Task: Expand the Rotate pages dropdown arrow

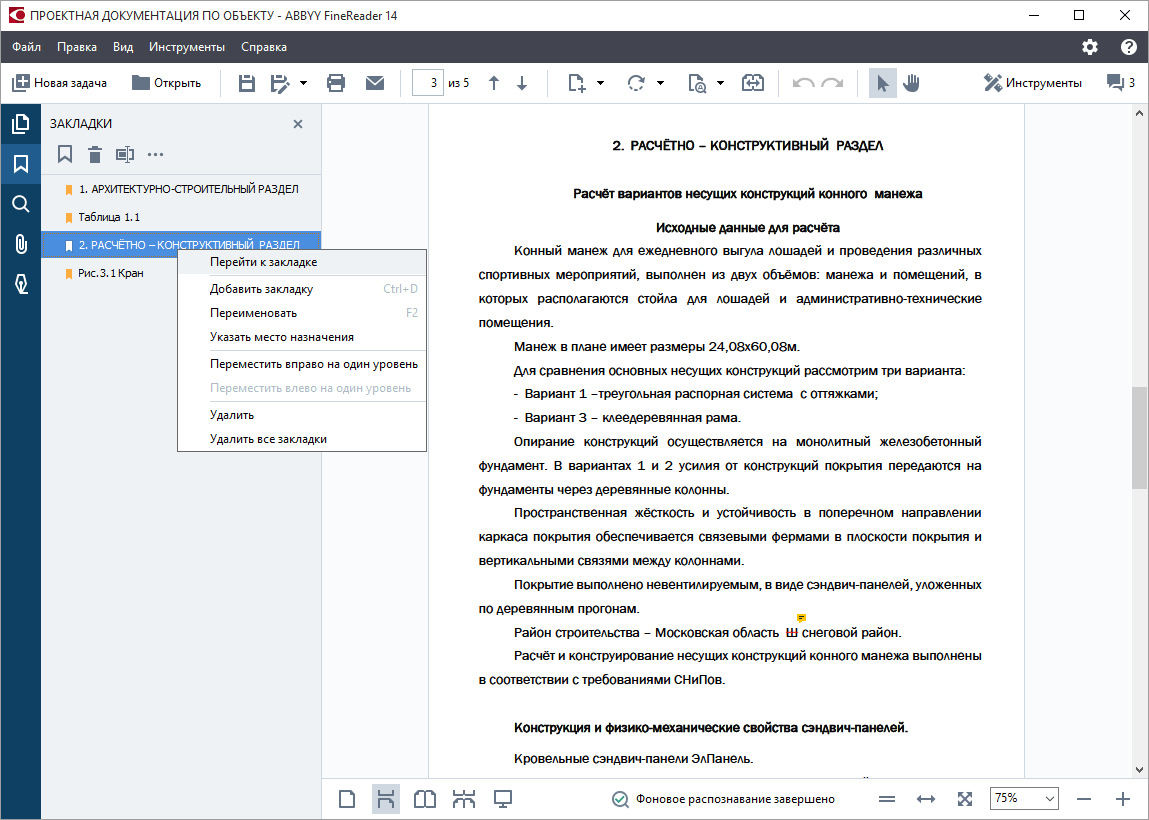Action: [x=660, y=83]
